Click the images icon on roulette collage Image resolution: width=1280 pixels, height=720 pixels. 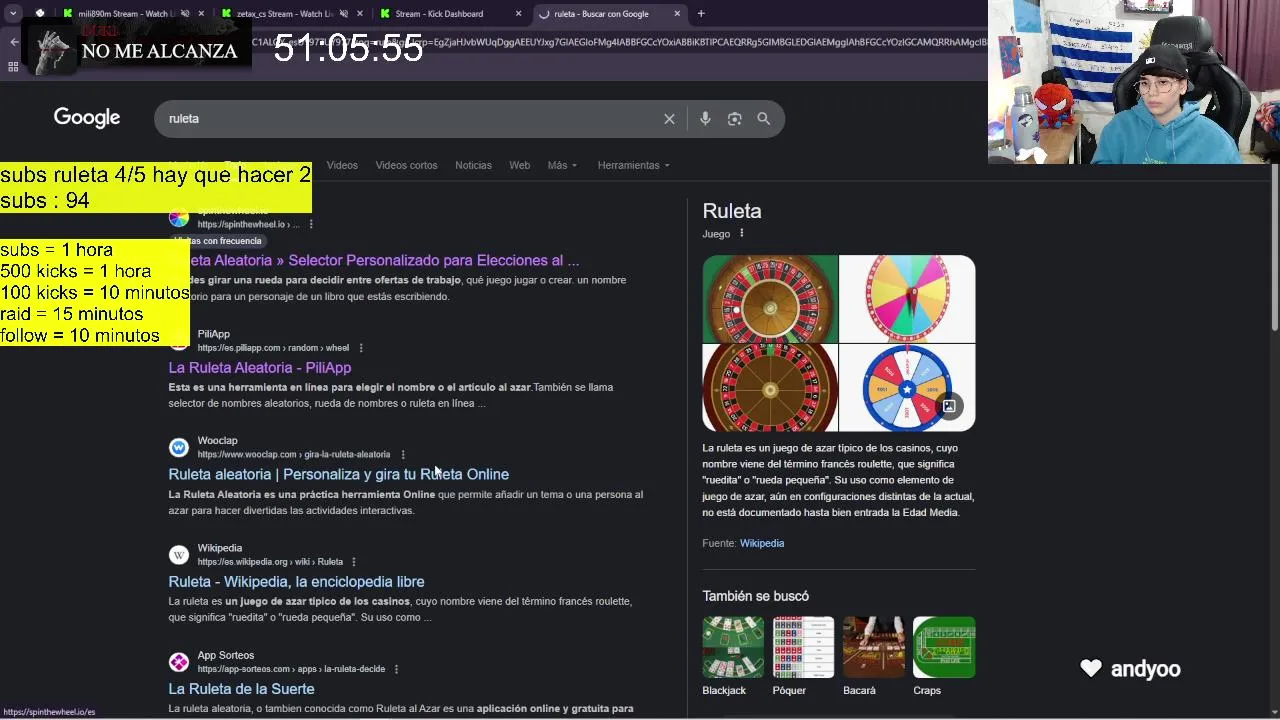tap(949, 406)
